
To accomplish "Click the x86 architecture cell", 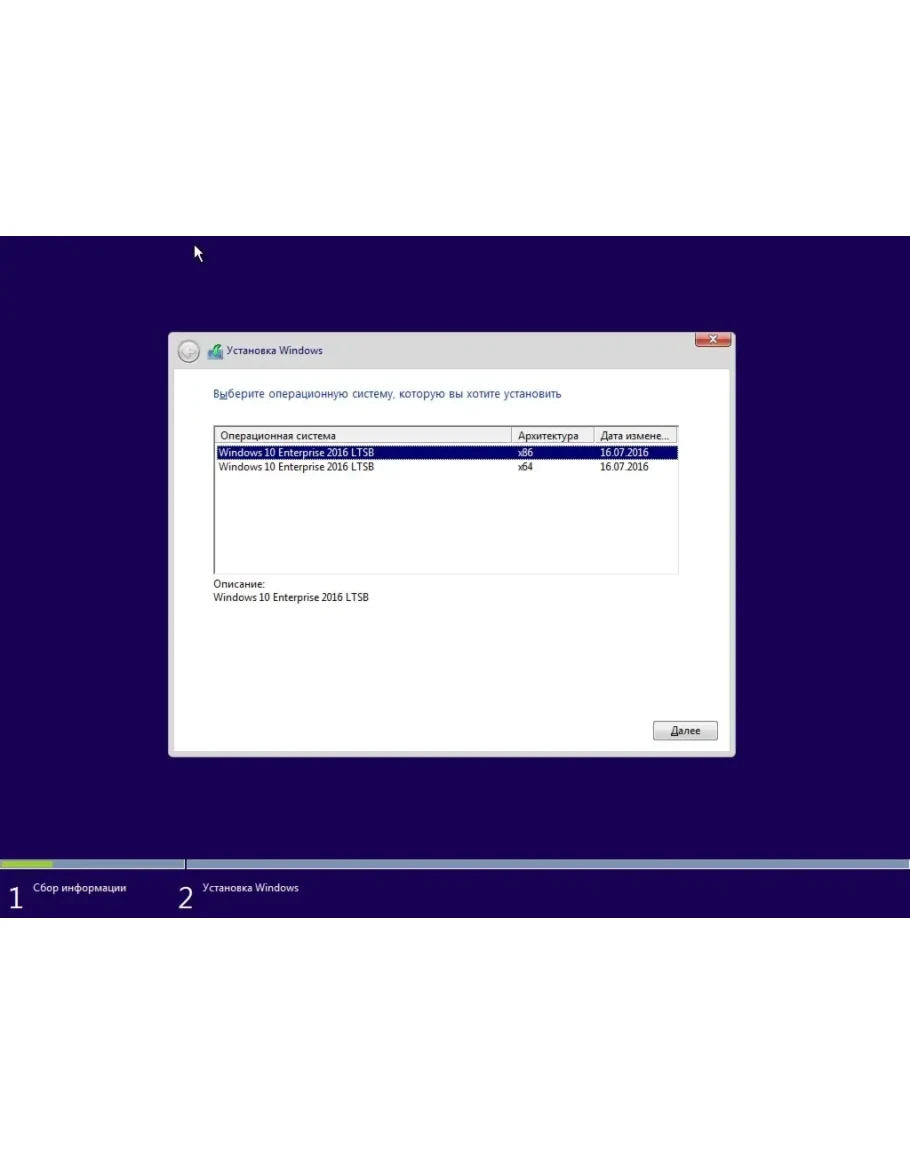I will (x=525, y=452).
